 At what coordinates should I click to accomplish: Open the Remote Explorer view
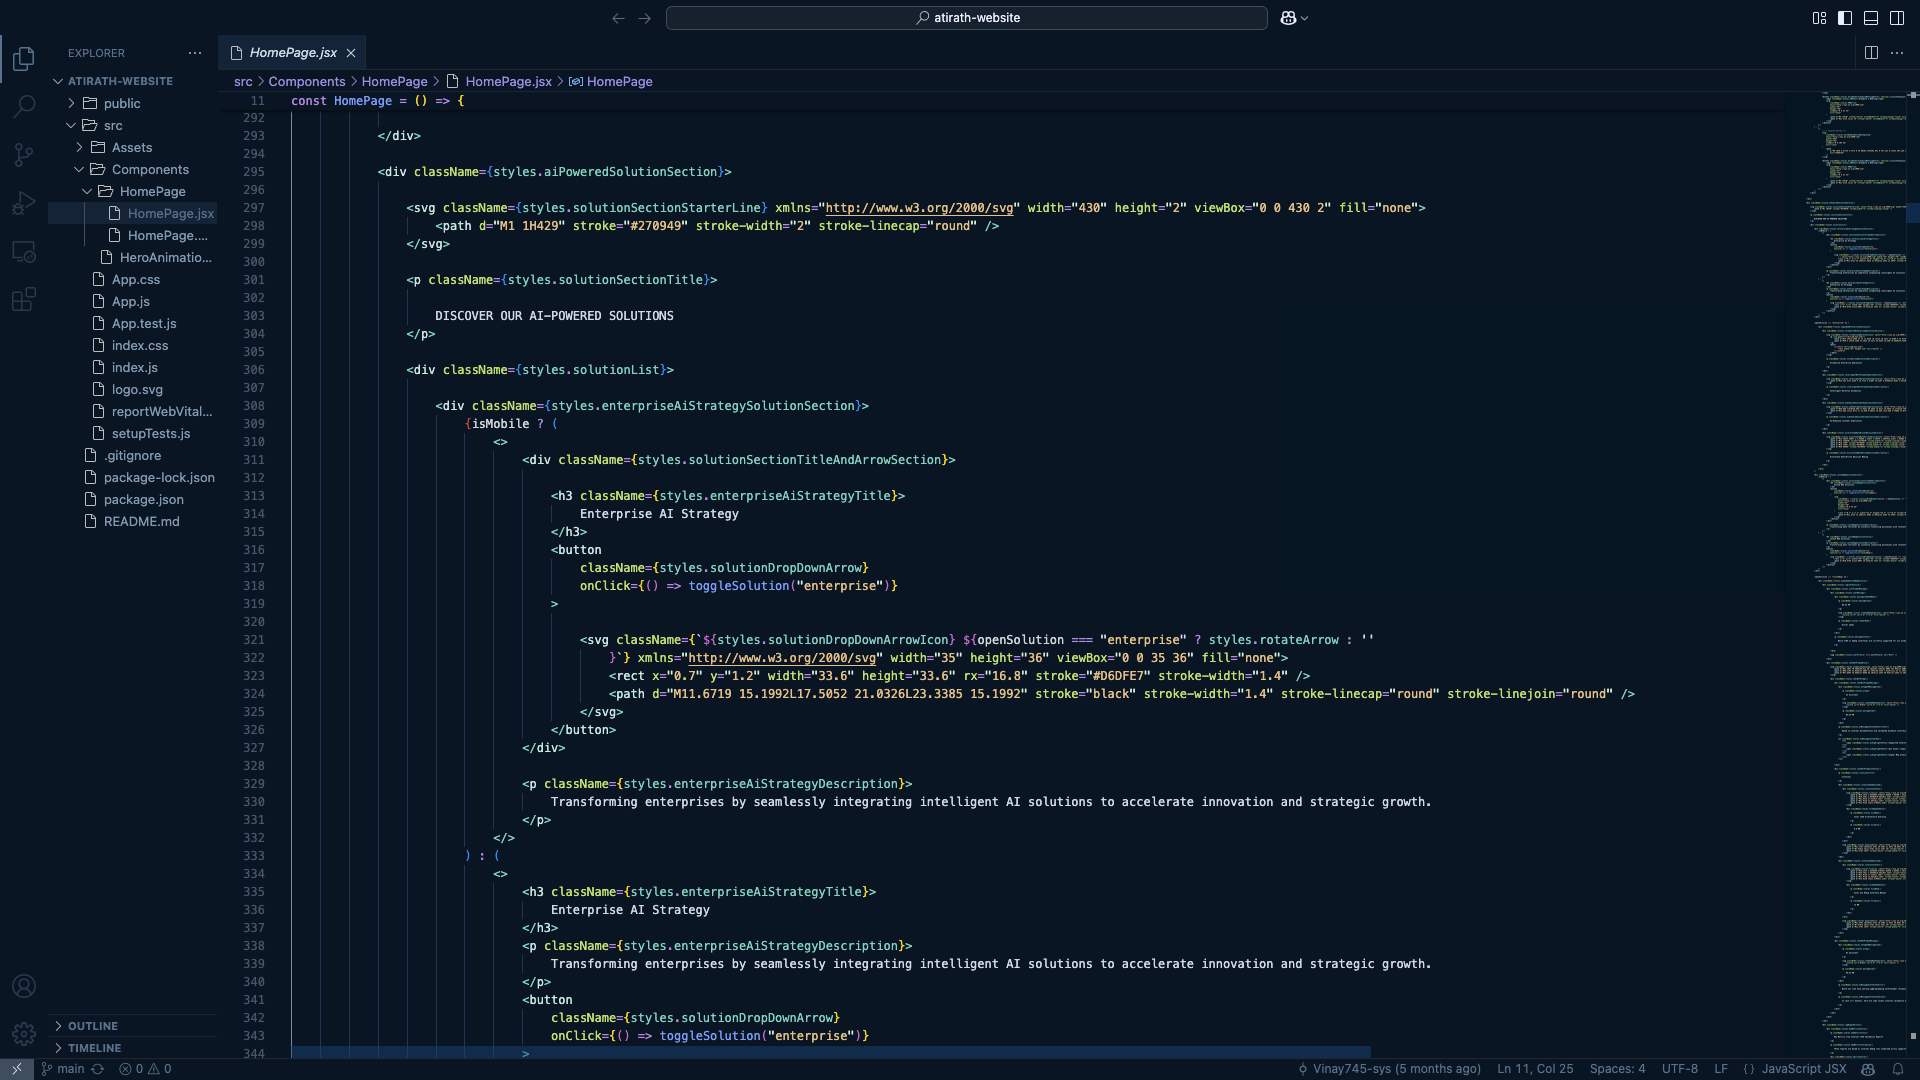point(24,252)
